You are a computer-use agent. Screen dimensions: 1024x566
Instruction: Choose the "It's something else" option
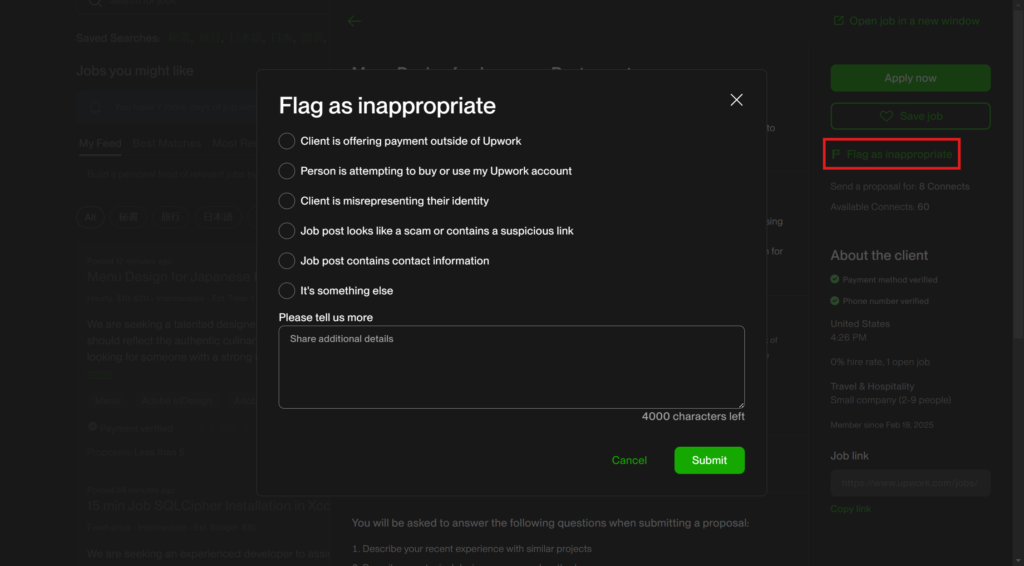tap(286, 291)
